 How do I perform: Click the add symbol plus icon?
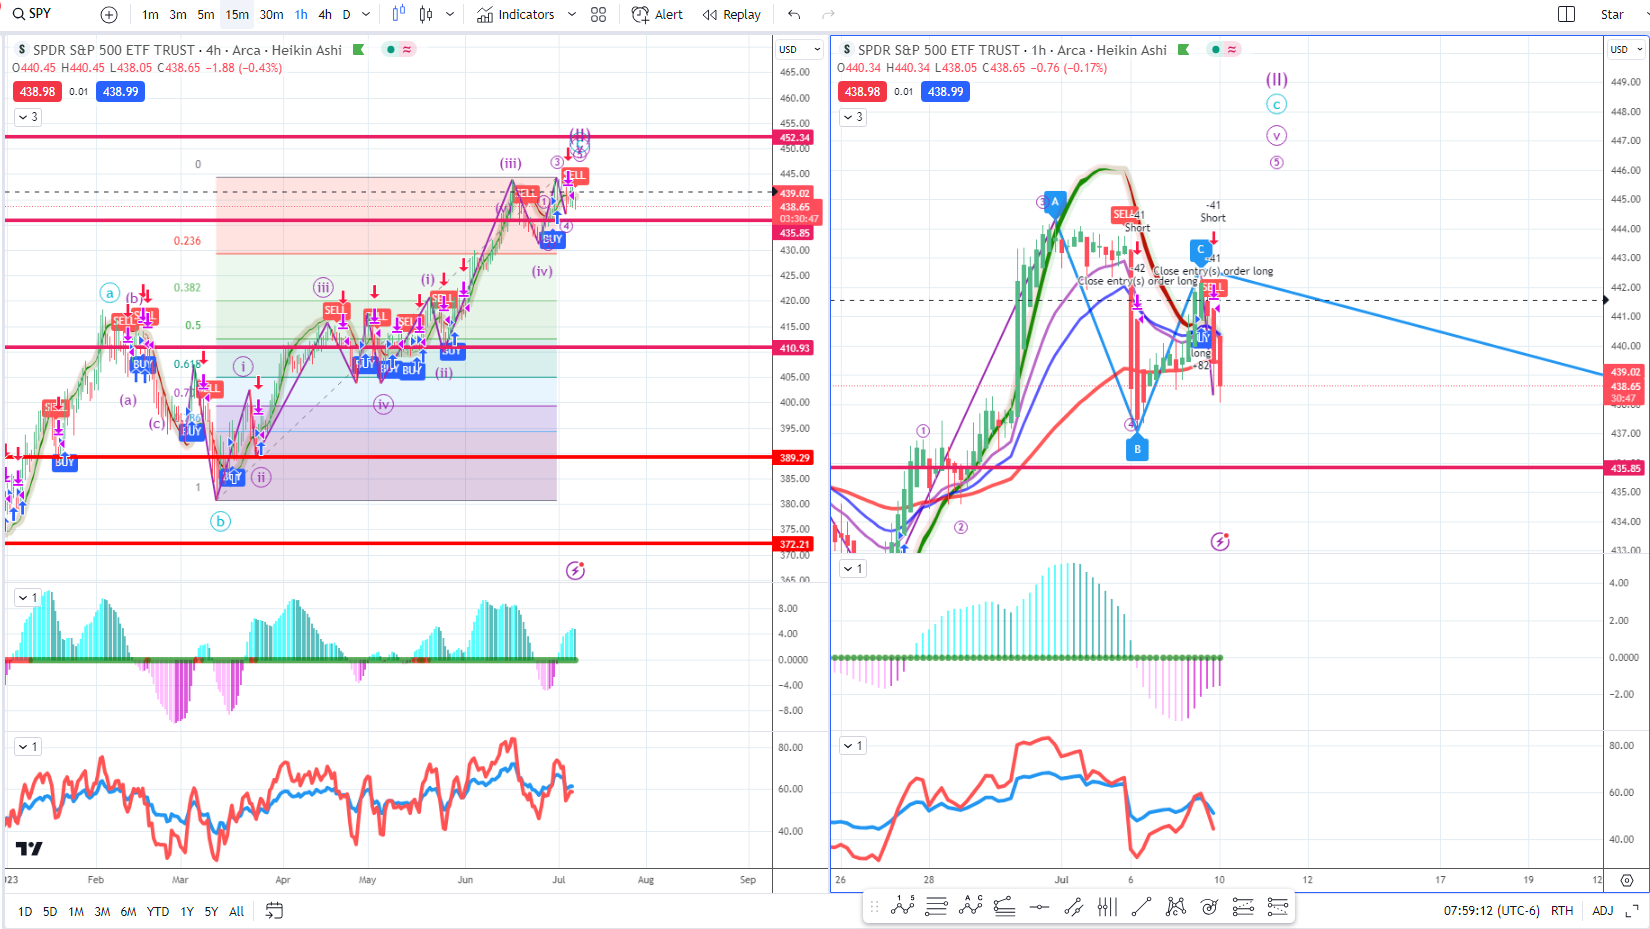(109, 15)
